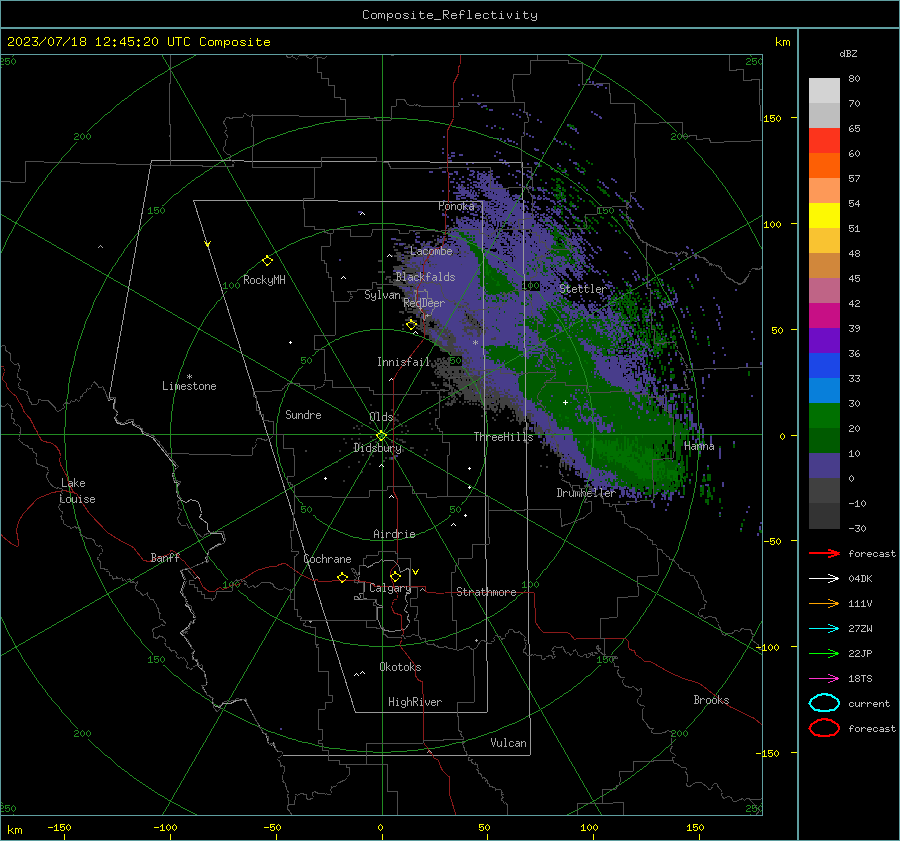Pick the red 60-65 dBZ swatch
The height and width of the screenshot is (841, 900).
pos(824,141)
